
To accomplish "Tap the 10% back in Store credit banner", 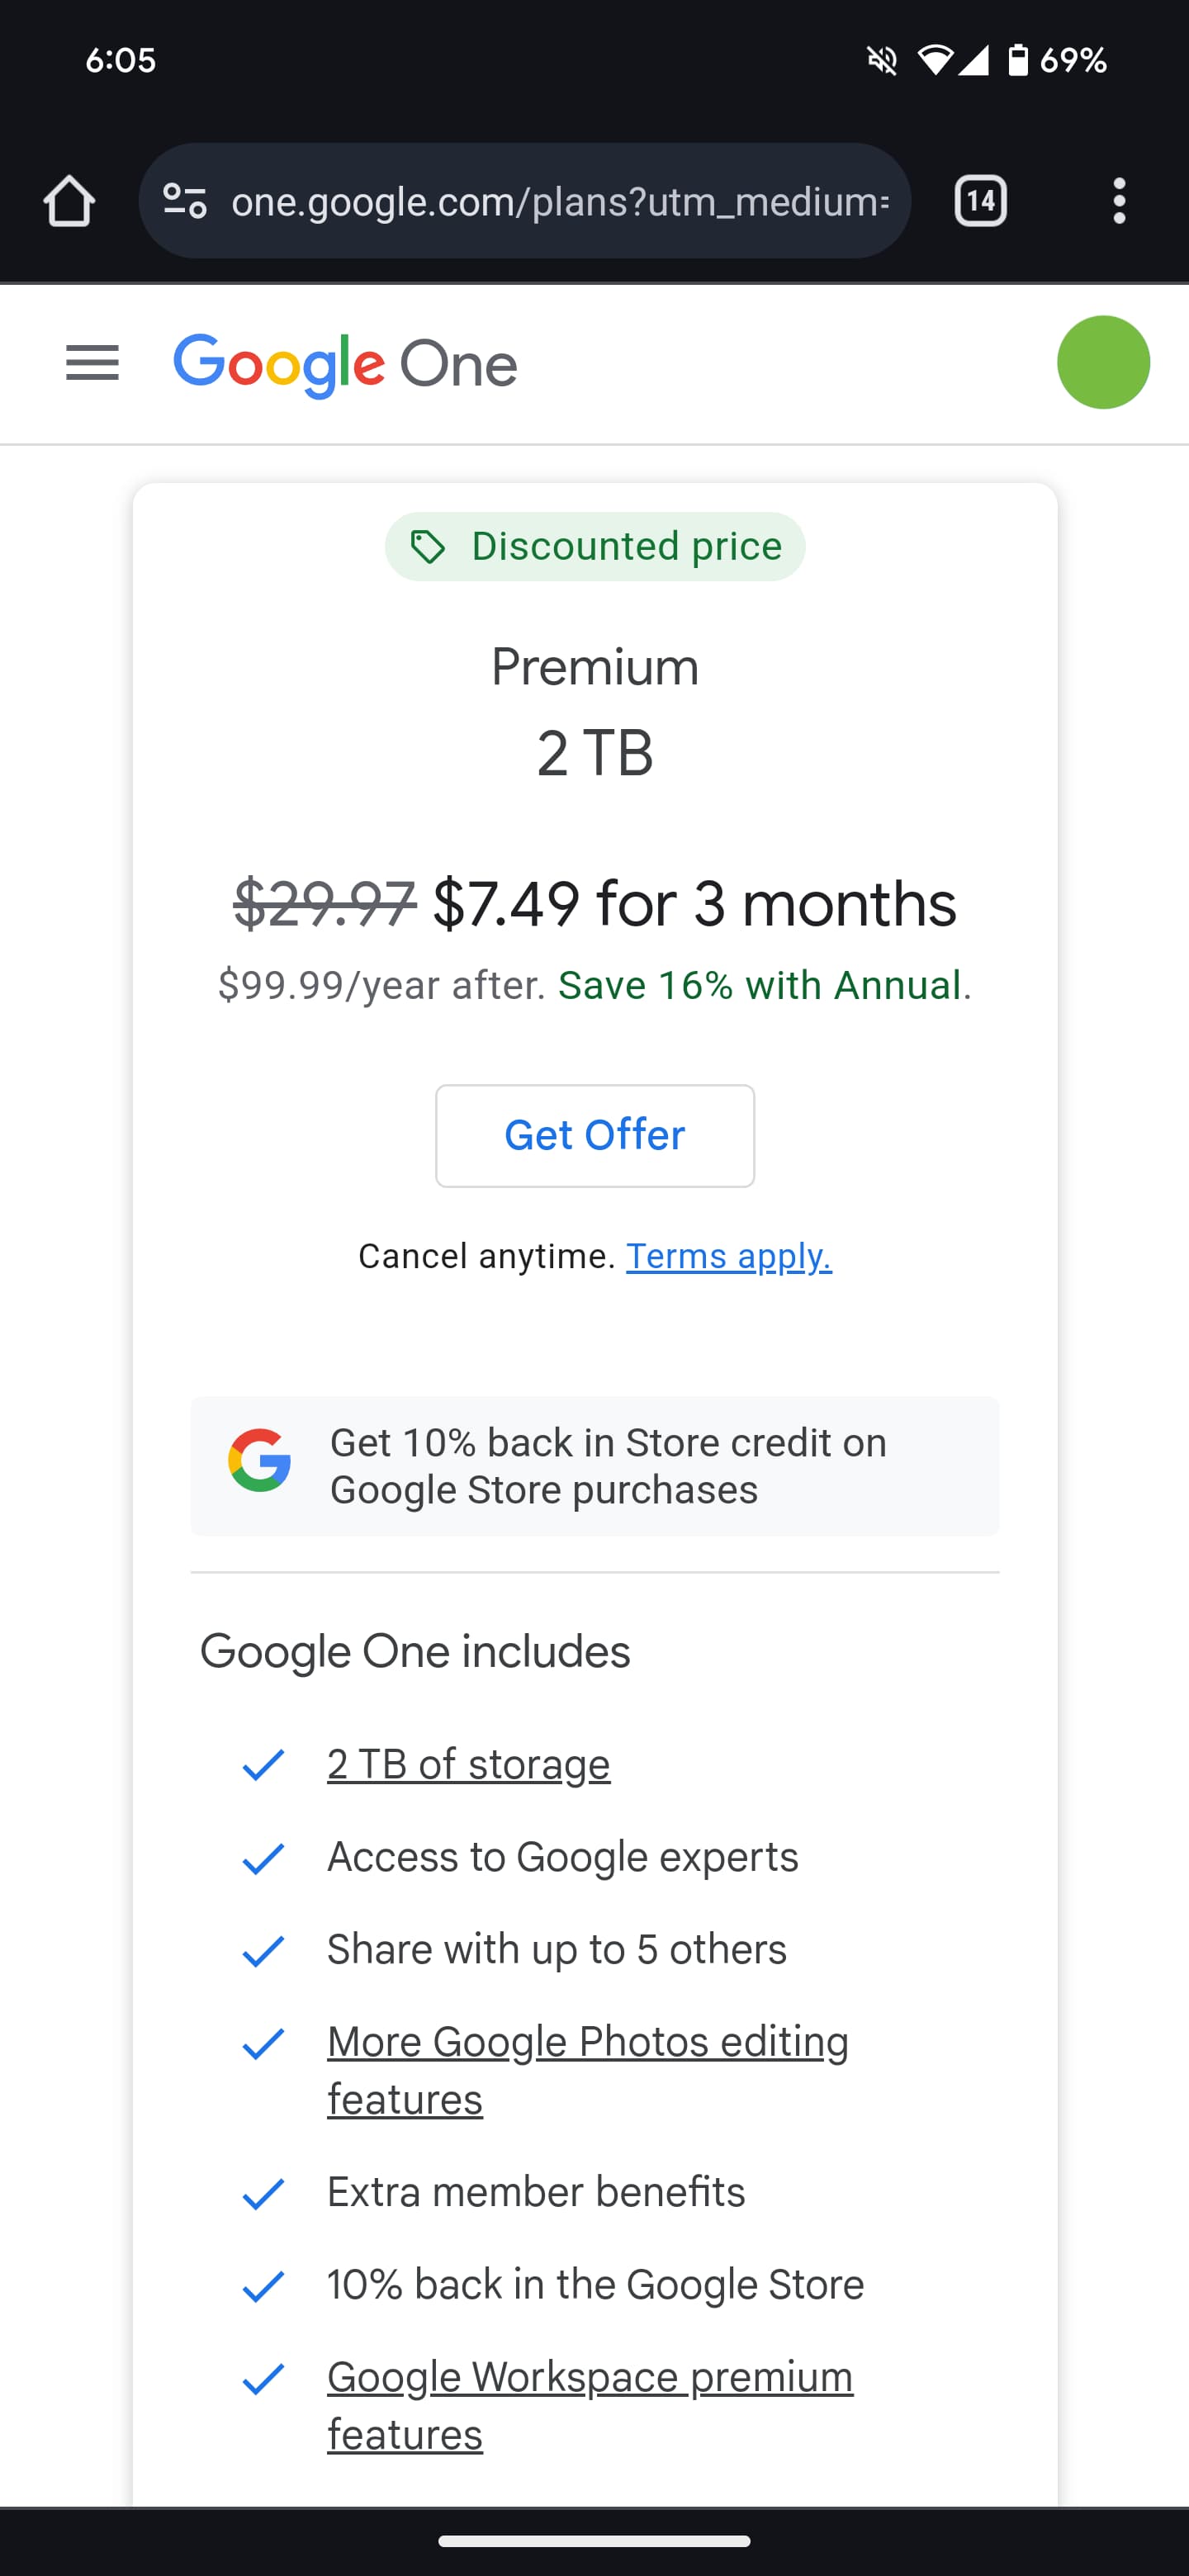I will click(607, 1466).
